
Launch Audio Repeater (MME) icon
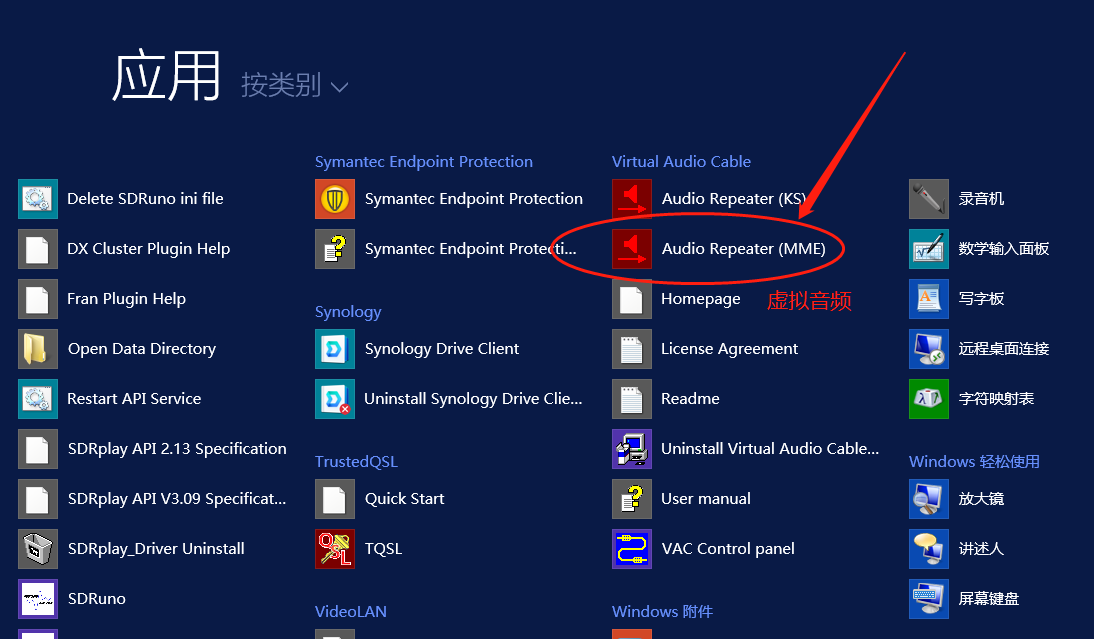[x=632, y=249]
